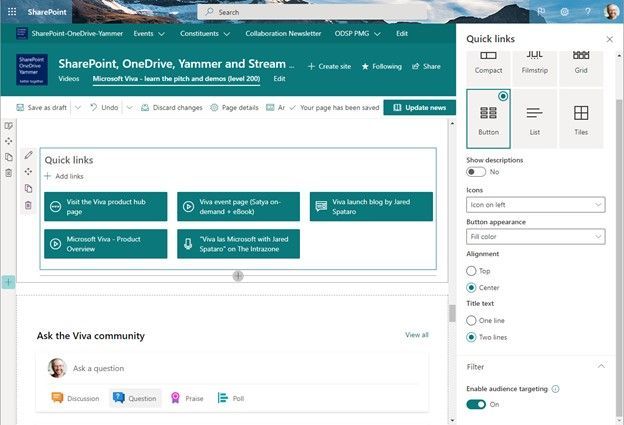Click the flag icon in the header
The height and width of the screenshot is (425, 624).
coord(541,12)
